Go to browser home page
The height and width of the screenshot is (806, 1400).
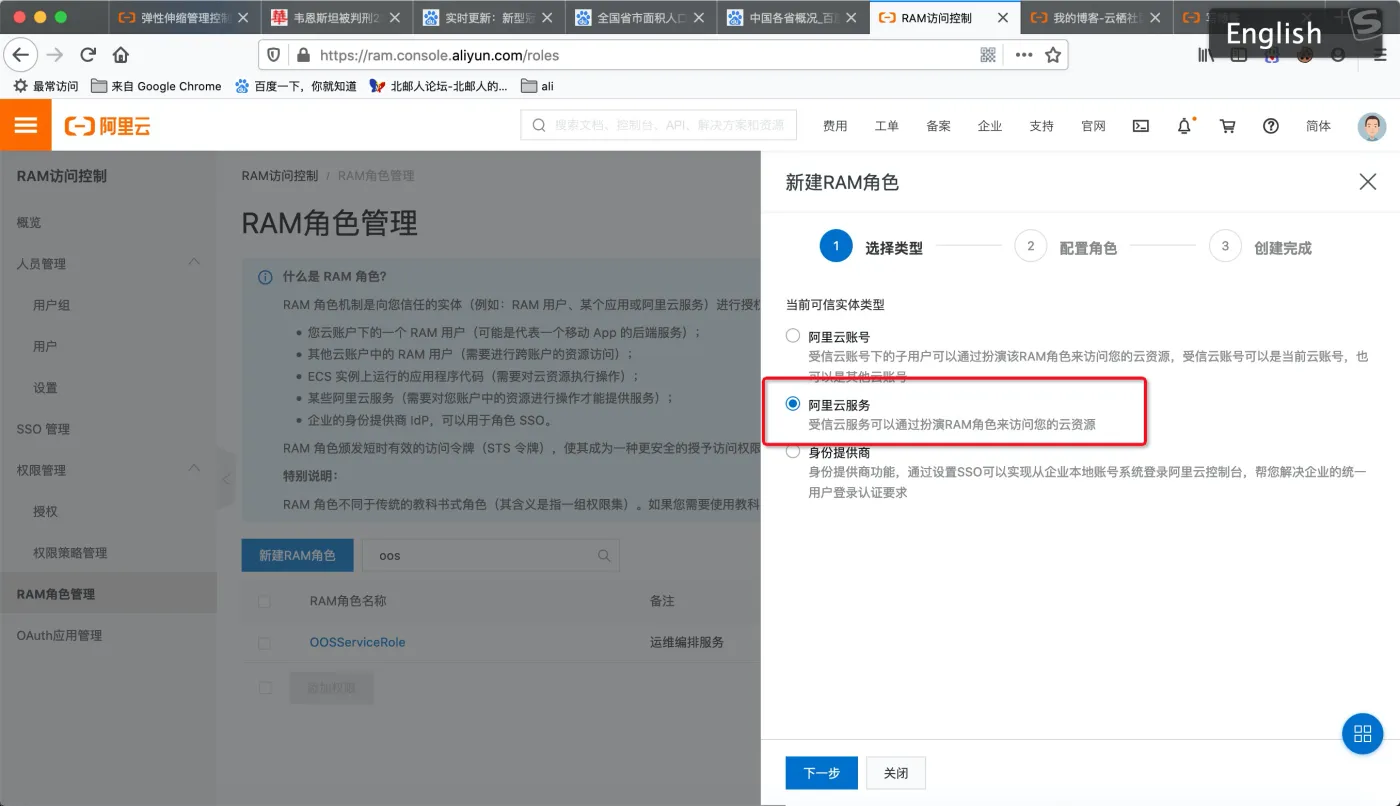(121, 55)
